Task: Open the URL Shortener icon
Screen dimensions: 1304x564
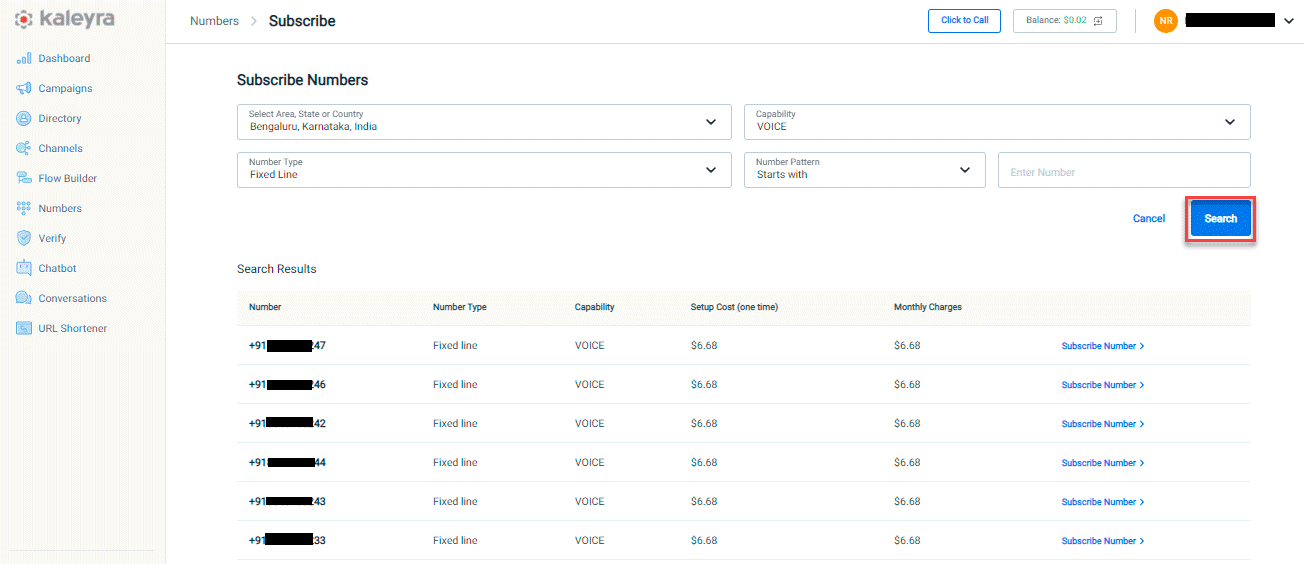Action: (x=24, y=328)
